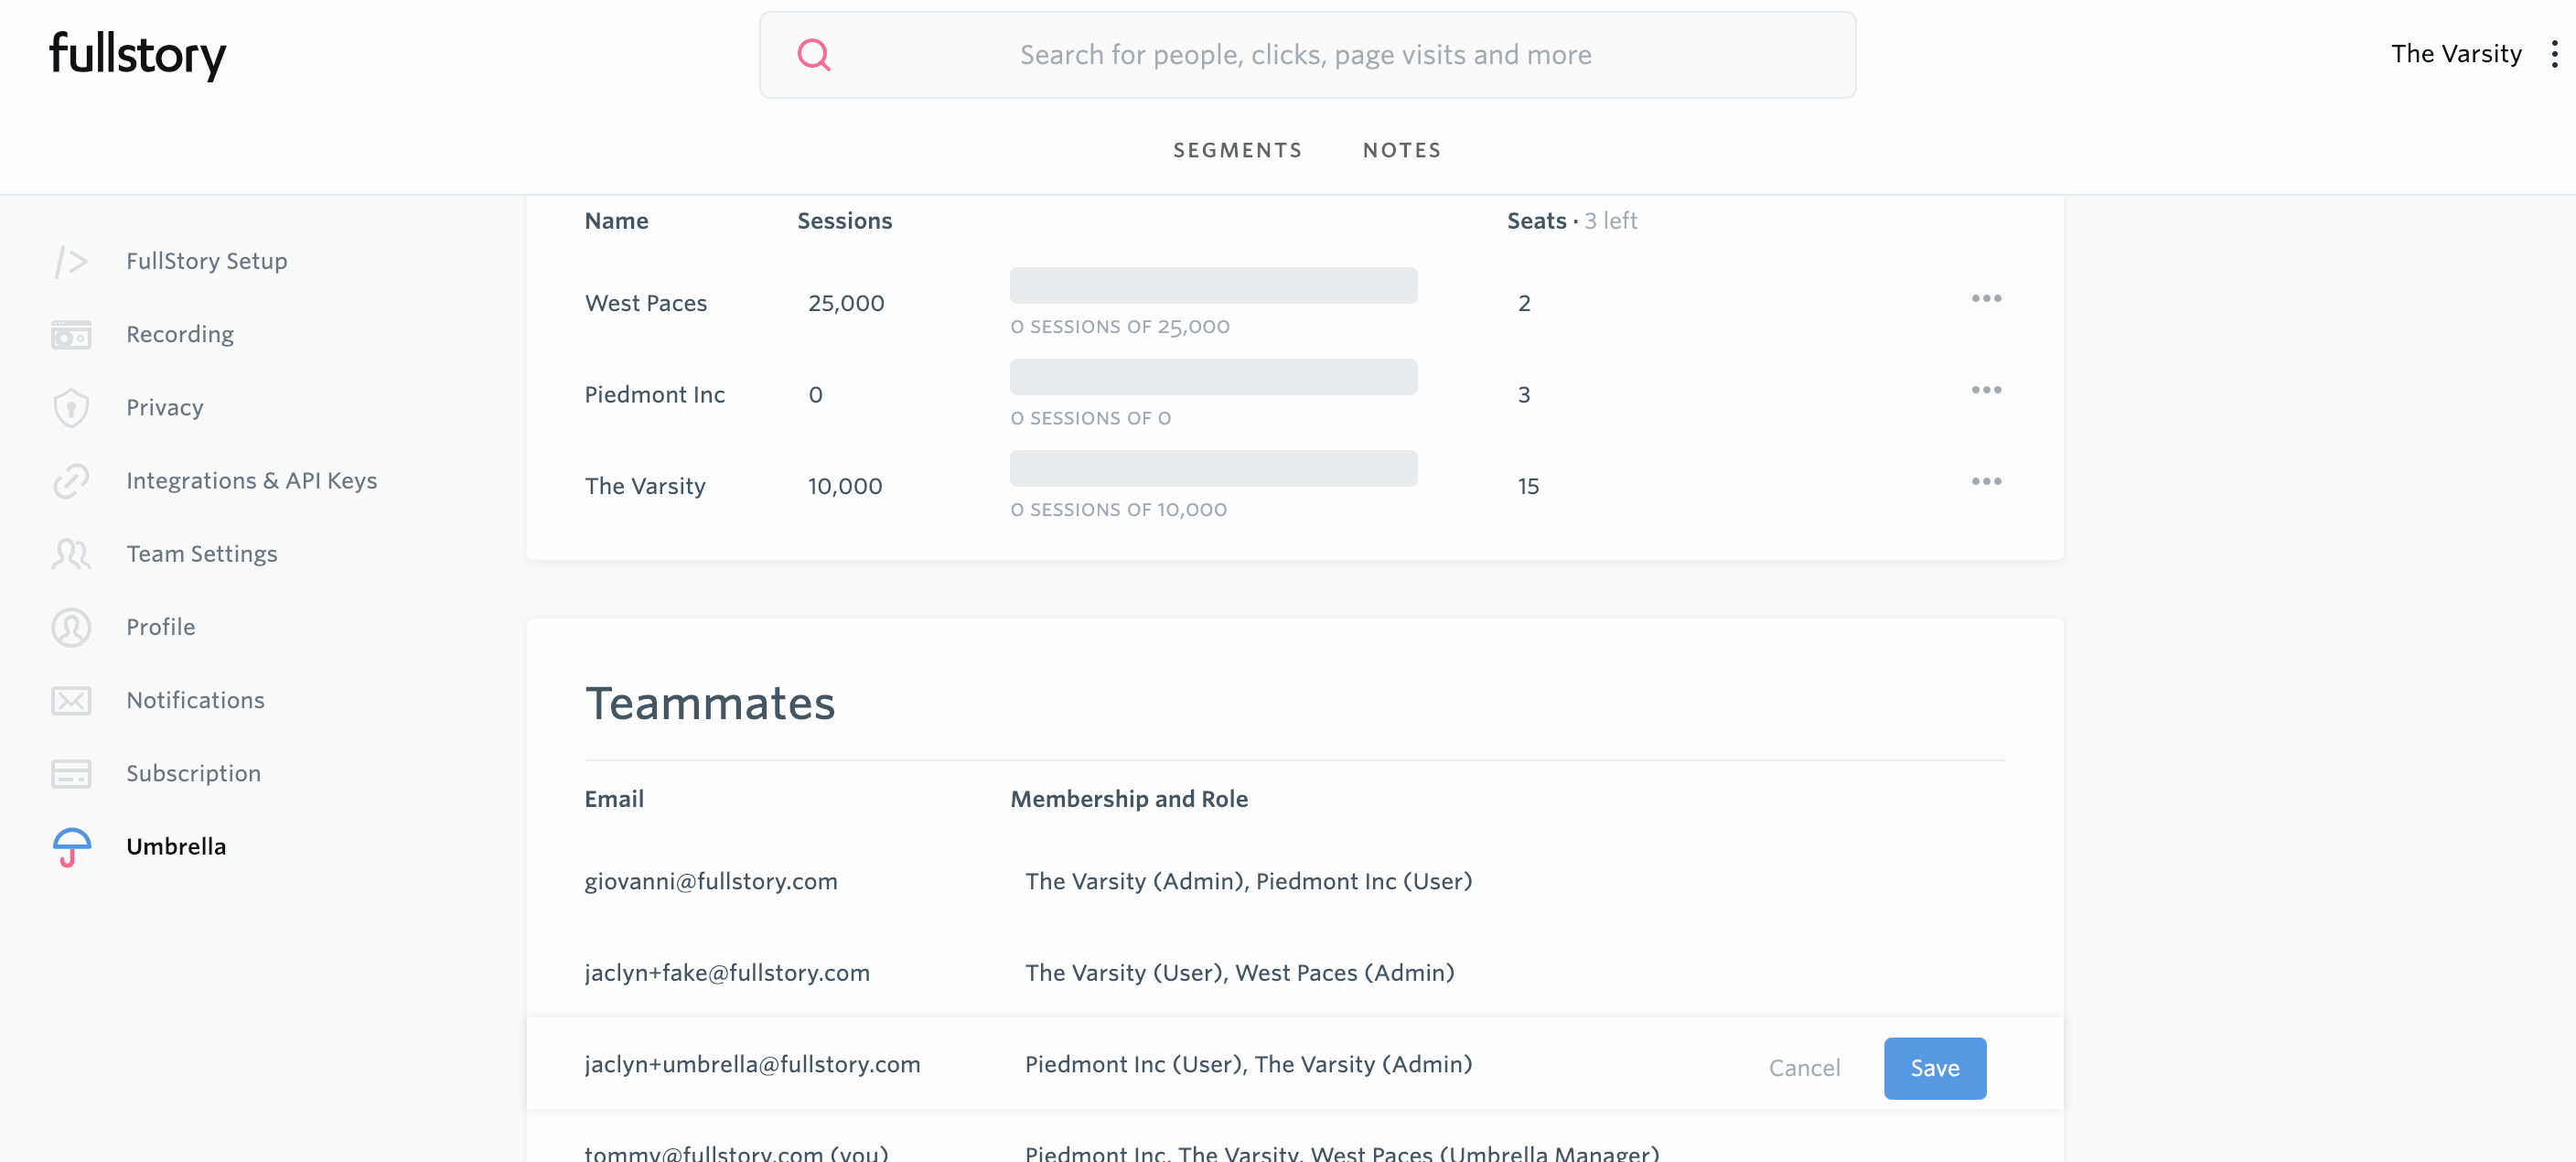Click the FullStory Setup code icon
2576x1162 pixels.
point(71,261)
